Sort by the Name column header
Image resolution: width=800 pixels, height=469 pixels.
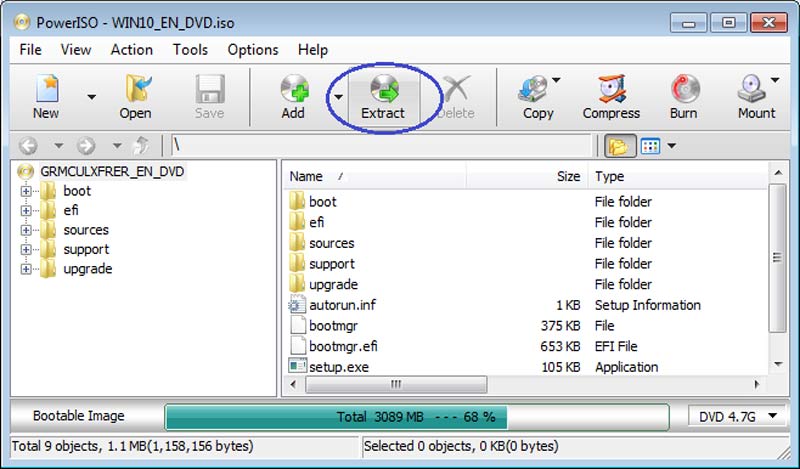[375, 177]
